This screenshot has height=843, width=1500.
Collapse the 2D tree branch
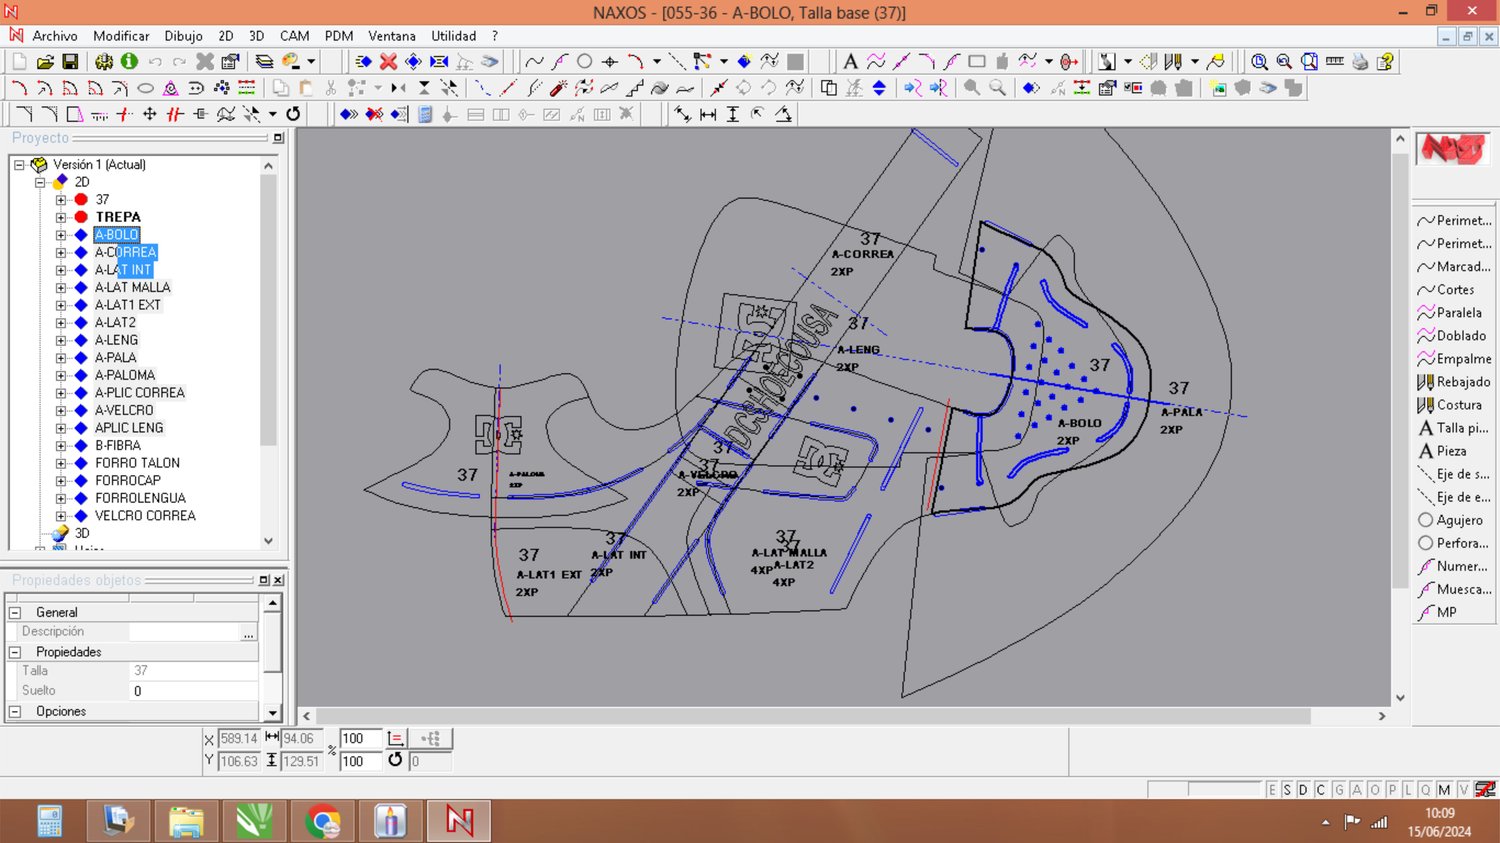tap(40, 182)
